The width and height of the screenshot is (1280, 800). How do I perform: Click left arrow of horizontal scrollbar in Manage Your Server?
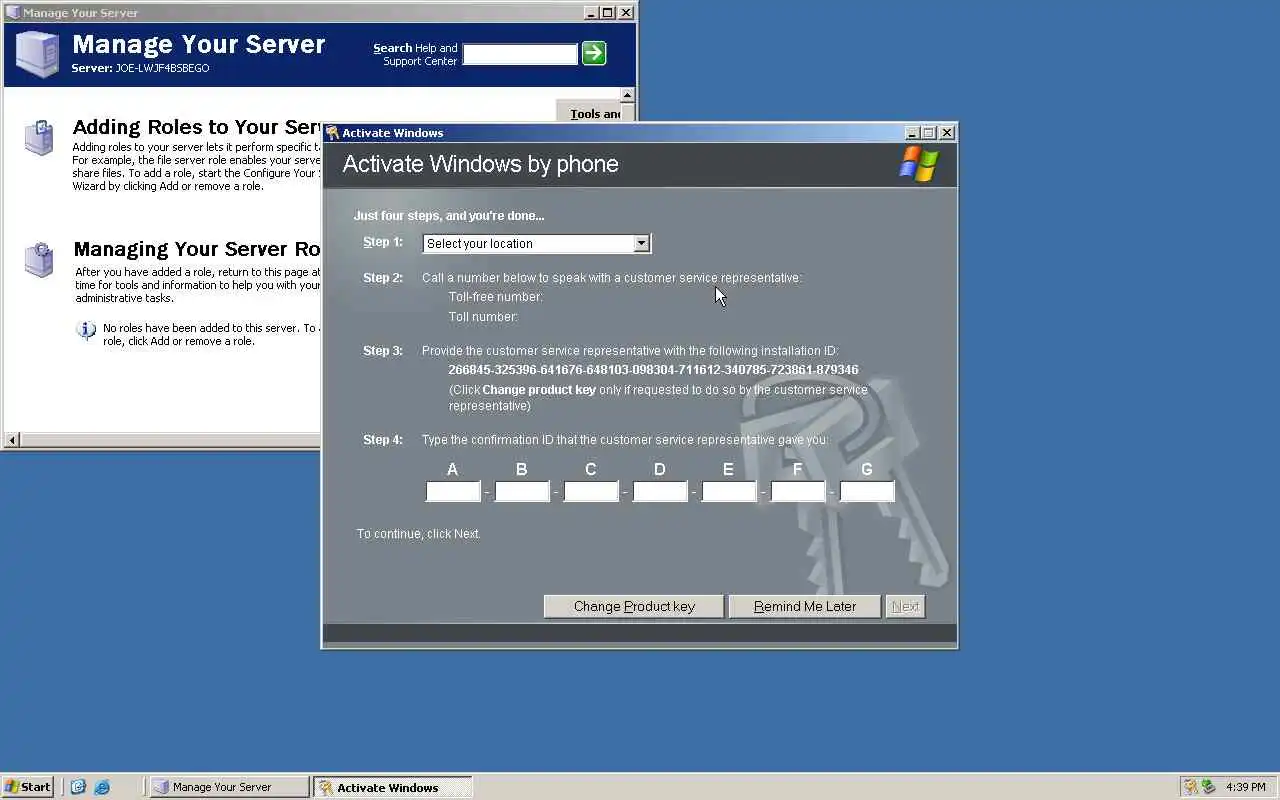click(x=12, y=440)
